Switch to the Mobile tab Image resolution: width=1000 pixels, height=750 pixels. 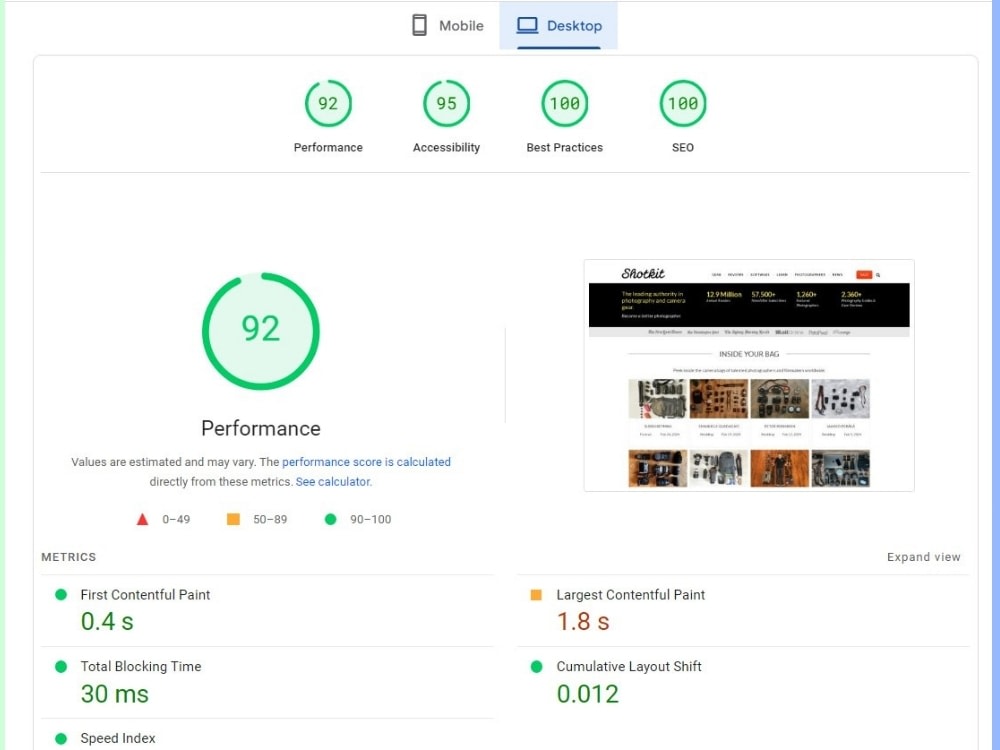pos(448,26)
